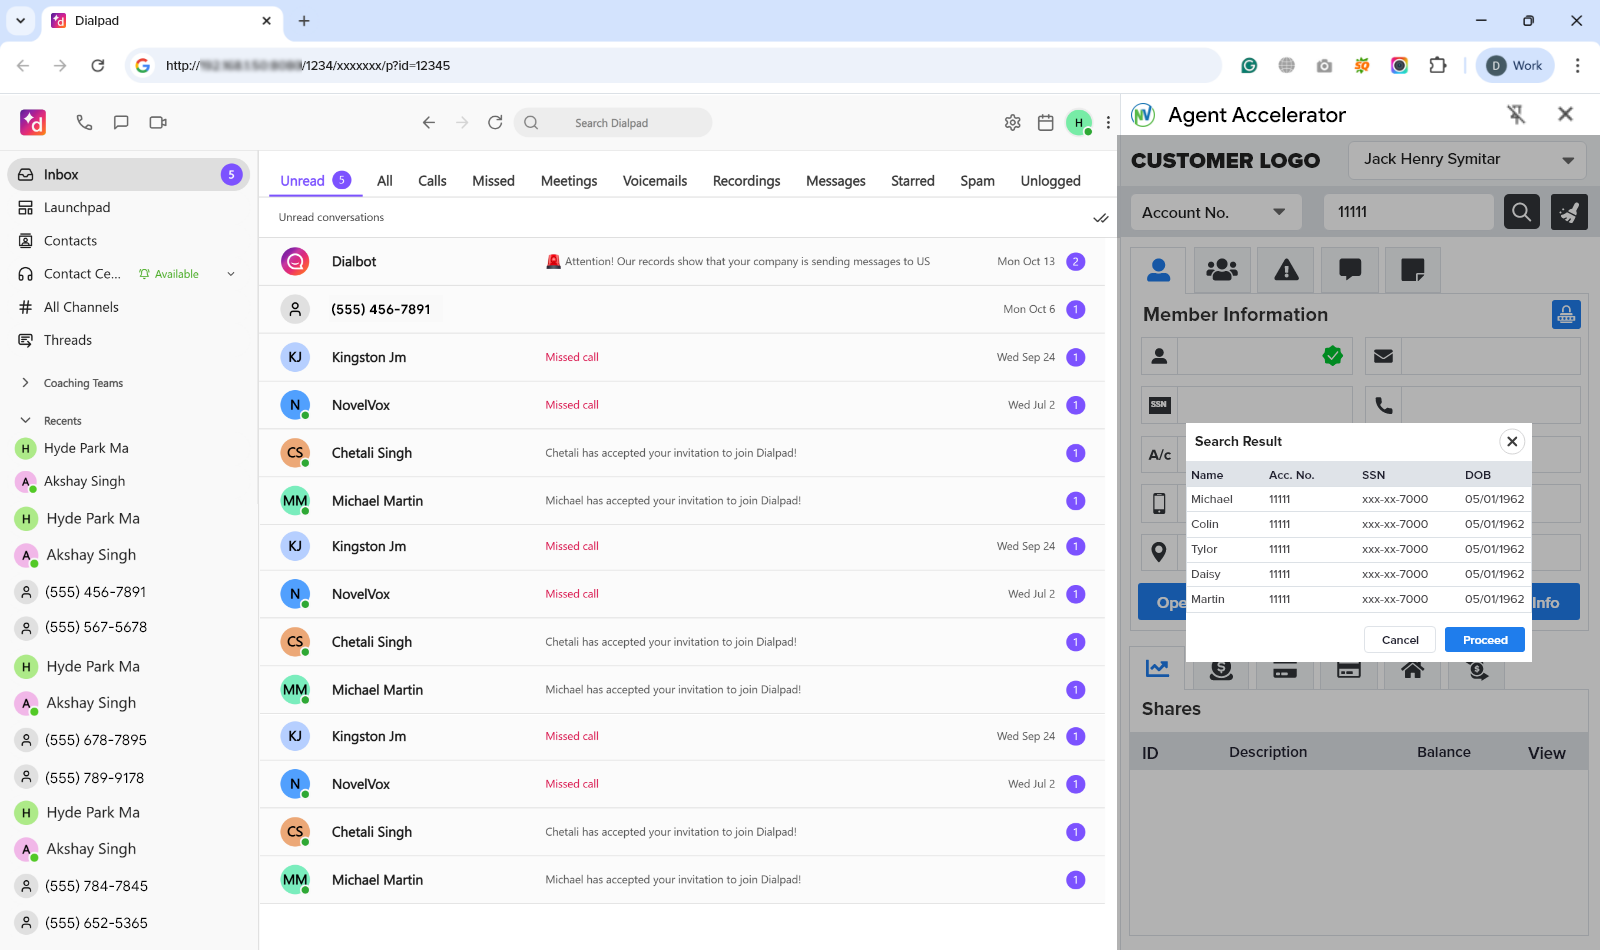
Task: Click the Dialpad logo in the header
Action: click(x=33, y=122)
